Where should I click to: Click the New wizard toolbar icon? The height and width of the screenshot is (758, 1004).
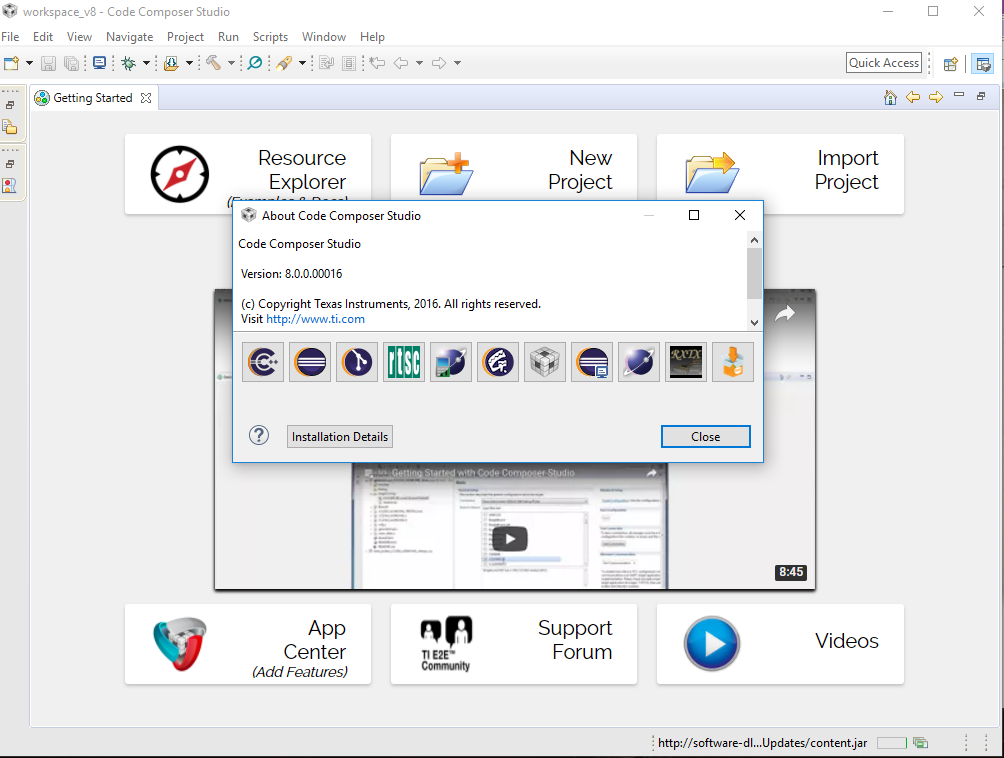tap(12, 63)
